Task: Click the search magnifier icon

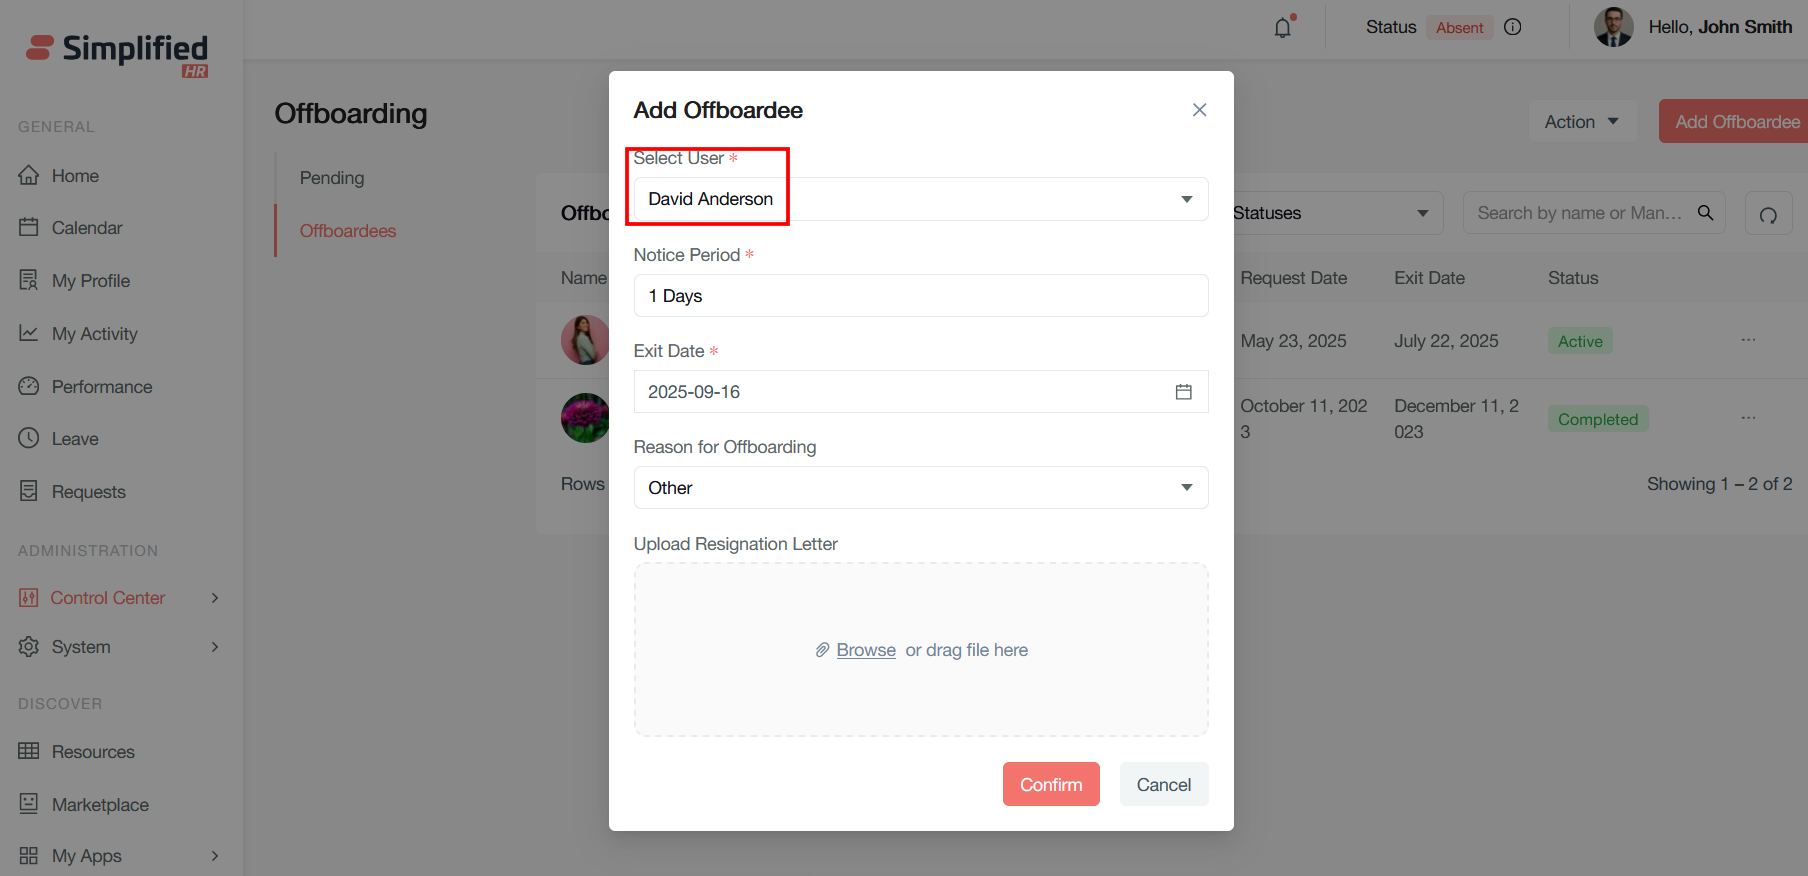Action: pyautogui.click(x=1706, y=213)
